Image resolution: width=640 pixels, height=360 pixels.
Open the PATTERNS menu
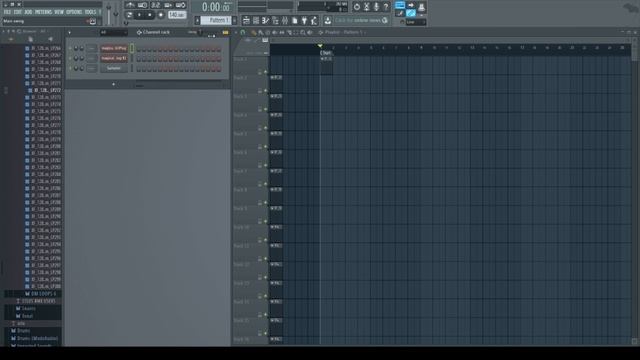click(x=43, y=12)
